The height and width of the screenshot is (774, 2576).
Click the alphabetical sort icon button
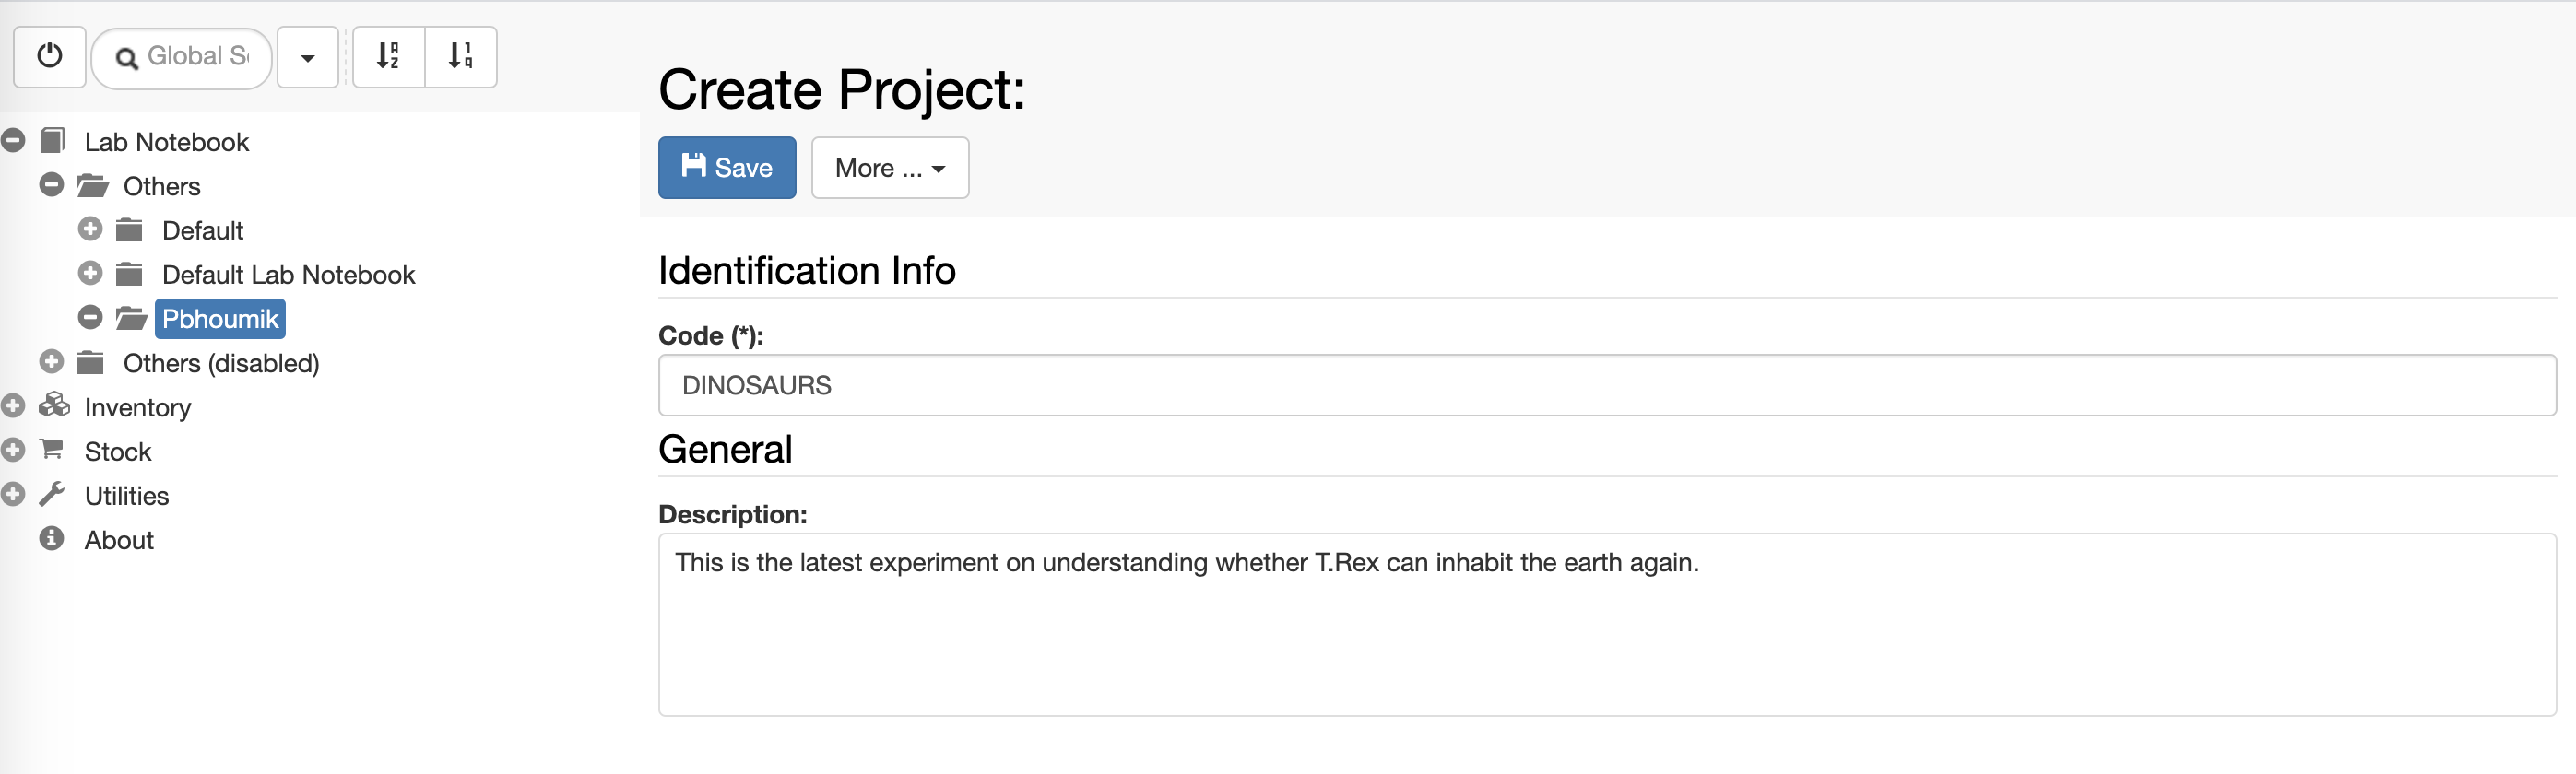click(389, 57)
